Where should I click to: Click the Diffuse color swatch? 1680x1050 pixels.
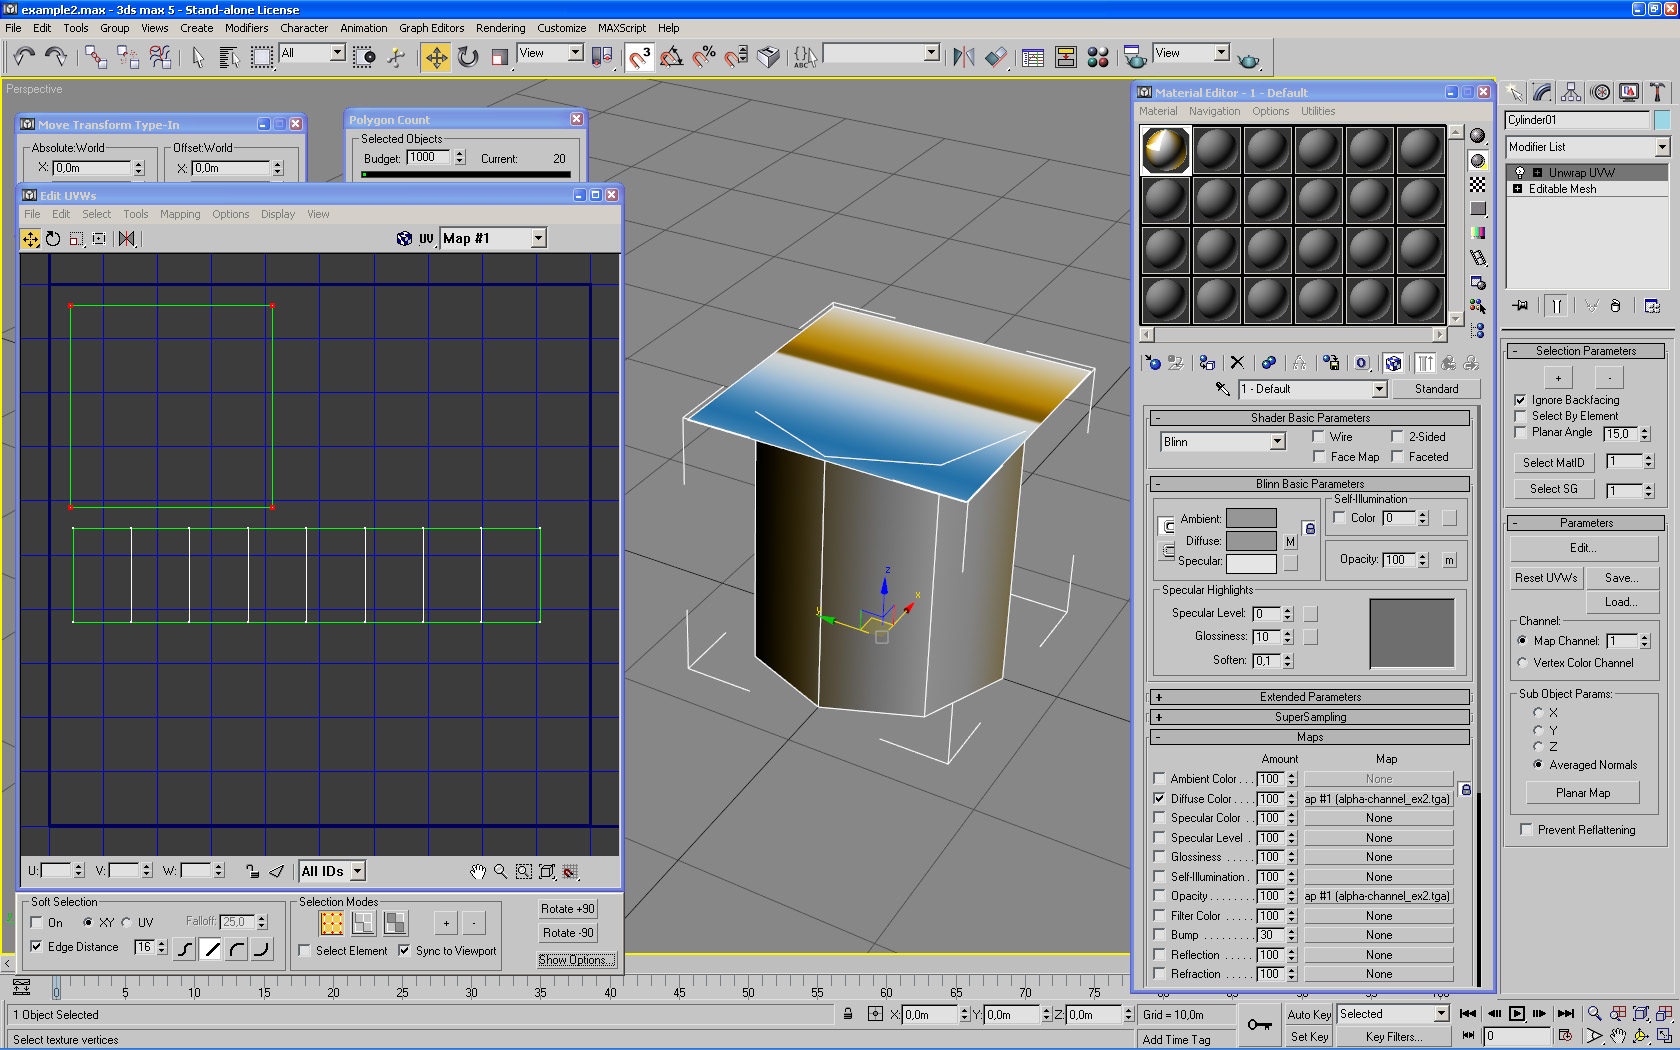[1251, 541]
